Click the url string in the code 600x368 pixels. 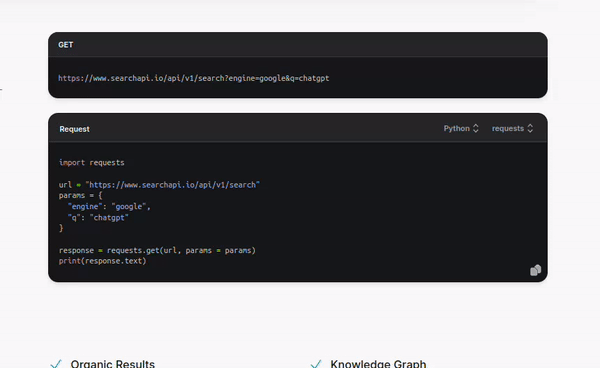tap(173, 185)
